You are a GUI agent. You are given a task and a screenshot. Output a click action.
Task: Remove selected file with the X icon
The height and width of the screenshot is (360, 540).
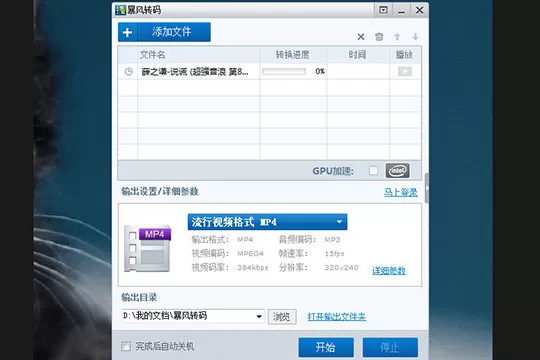pos(361,37)
